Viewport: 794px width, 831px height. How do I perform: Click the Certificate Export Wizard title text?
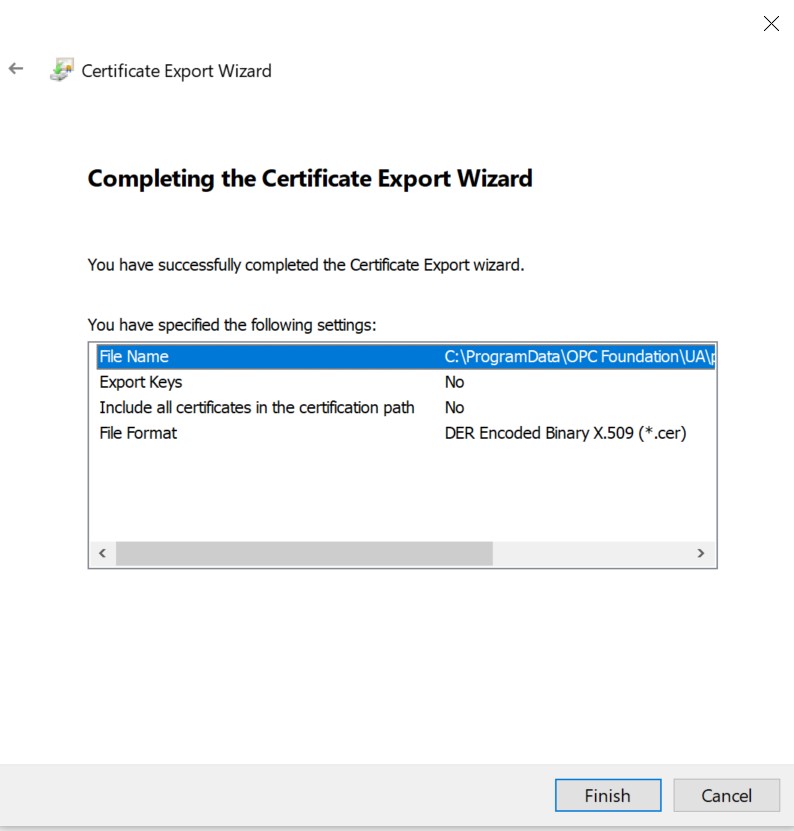click(x=176, y=71)
